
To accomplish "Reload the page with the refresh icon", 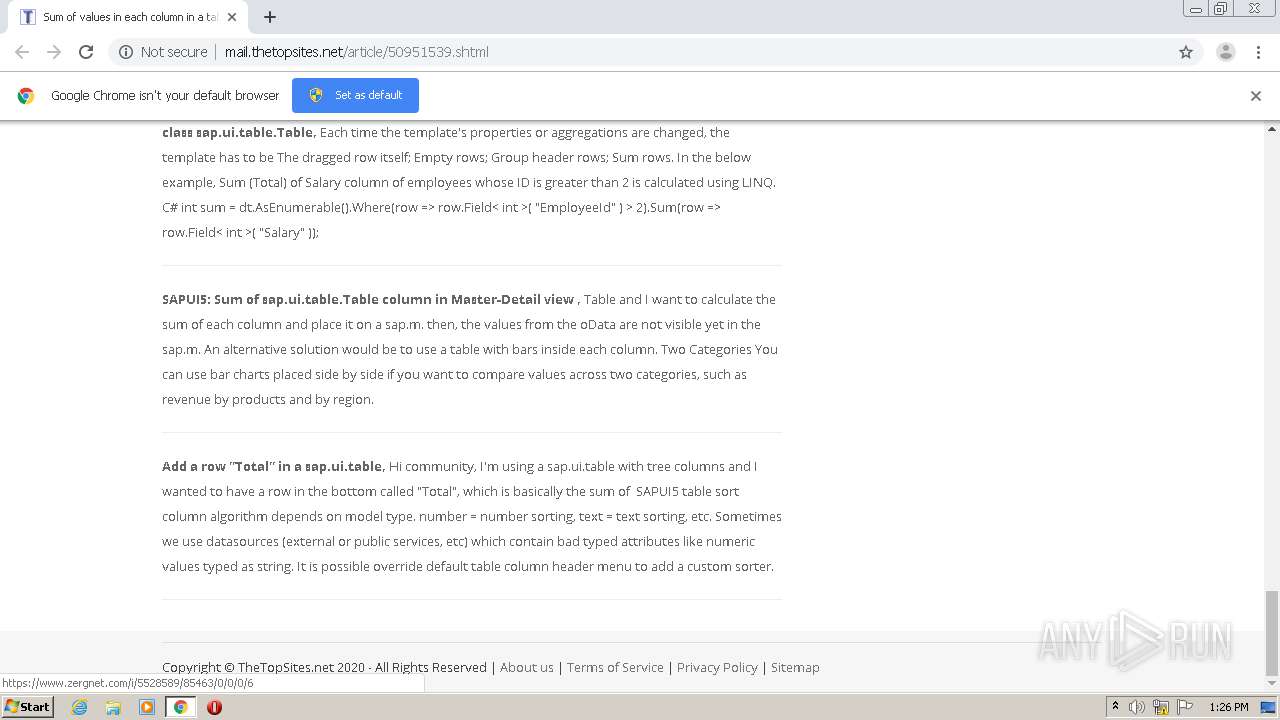I will pos(86,52).
